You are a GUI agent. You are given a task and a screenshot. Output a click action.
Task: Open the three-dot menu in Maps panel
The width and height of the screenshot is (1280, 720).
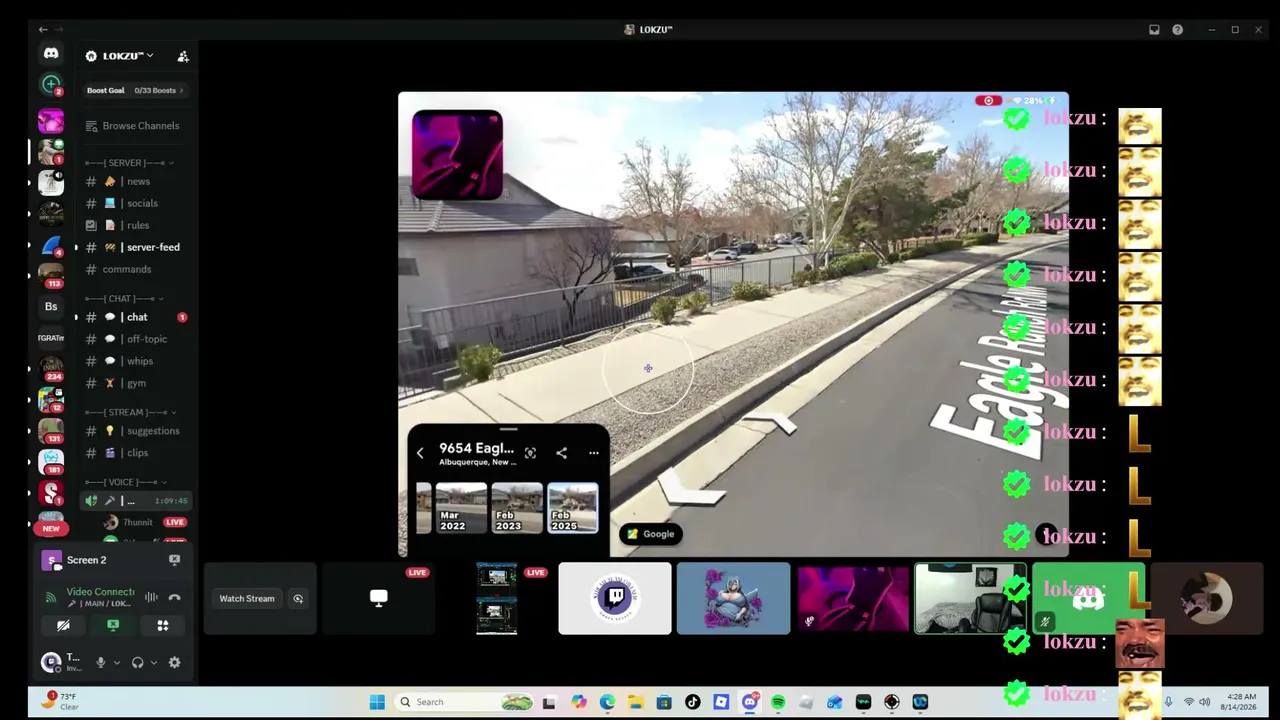[593, 453]
